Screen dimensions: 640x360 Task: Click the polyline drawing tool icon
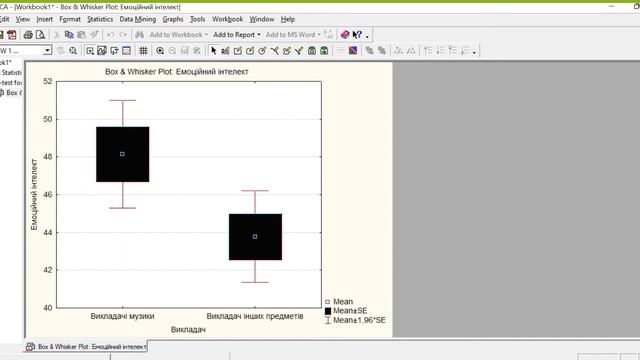pyautogui.click(x=274, y=51)
